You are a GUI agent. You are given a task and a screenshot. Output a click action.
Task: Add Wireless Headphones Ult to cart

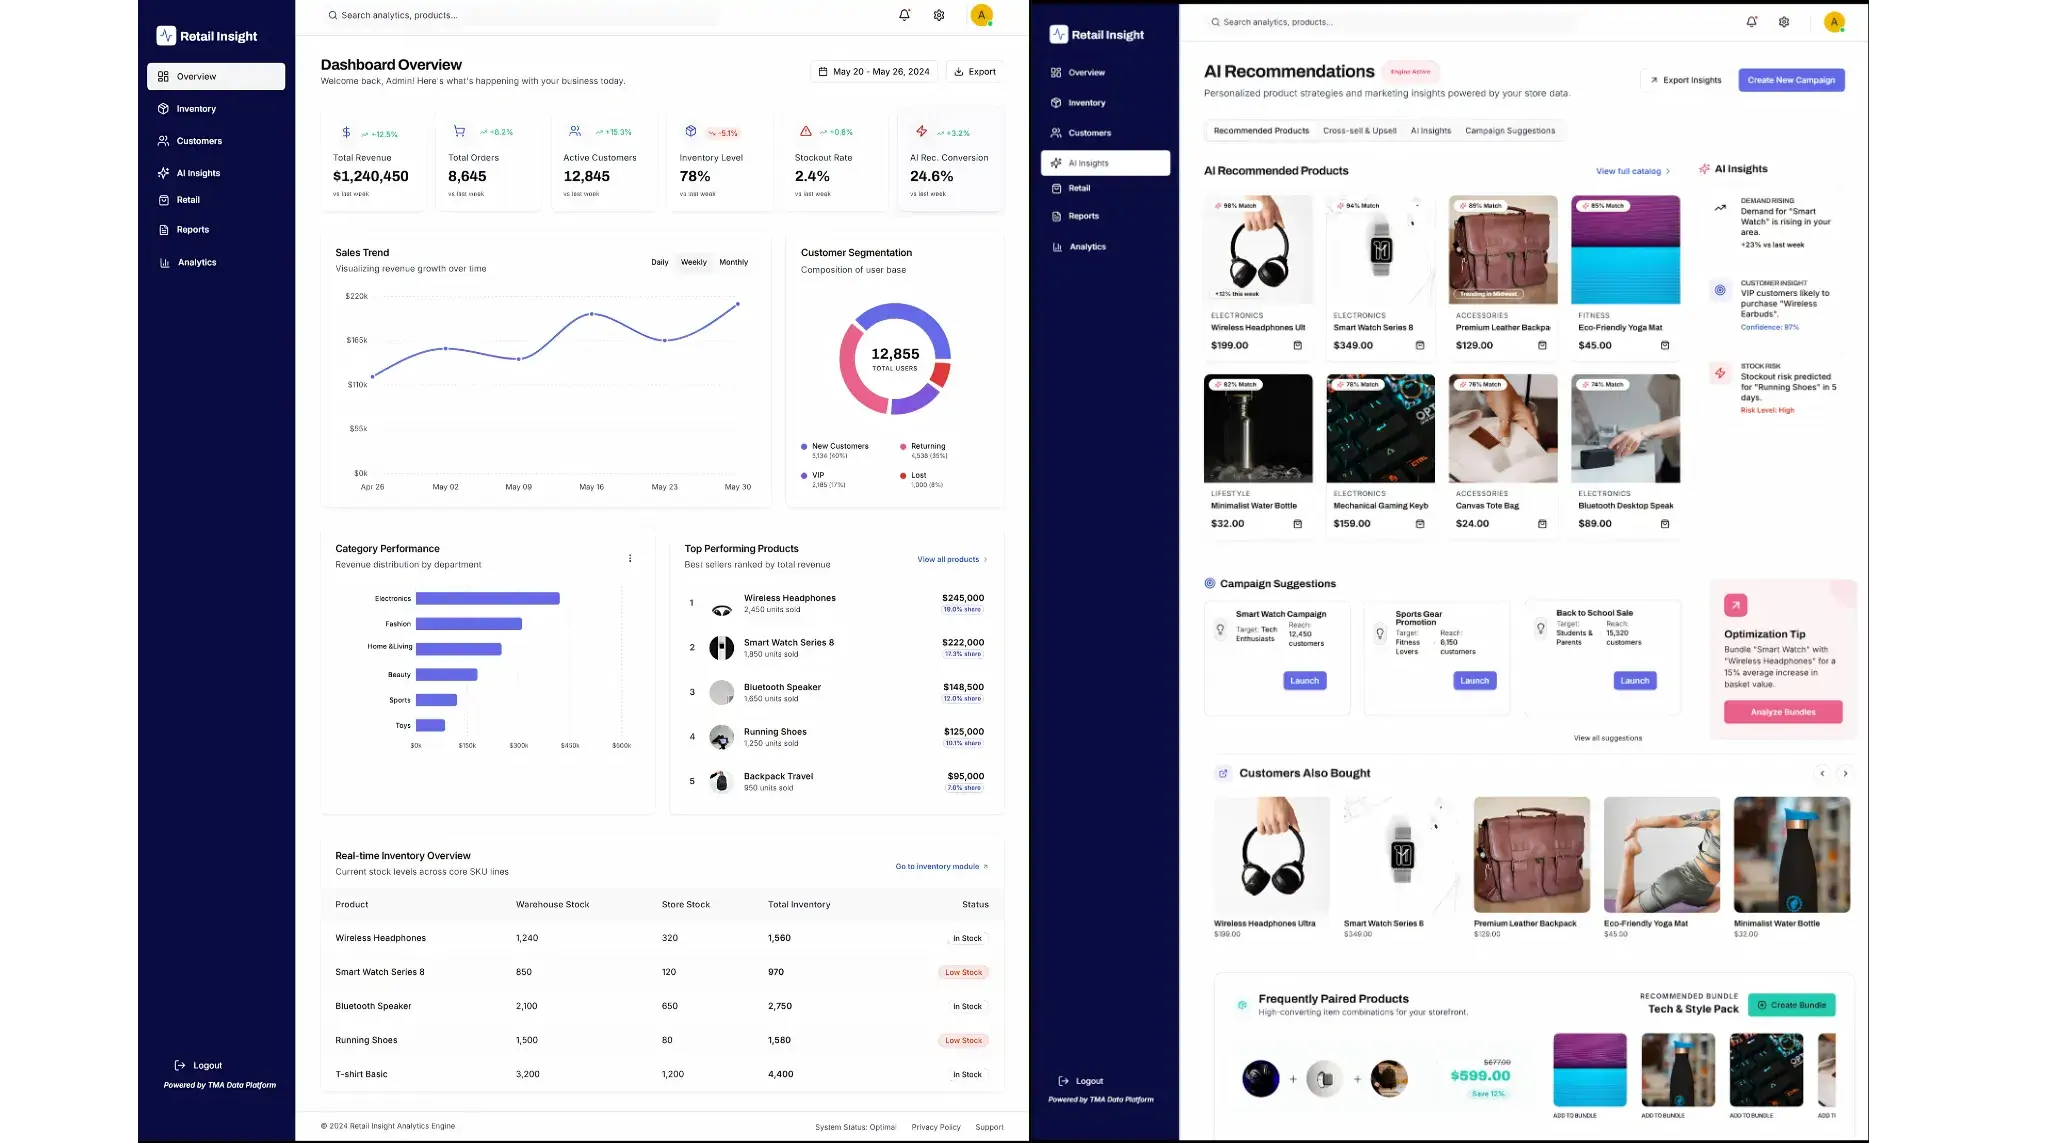coord(1298,345)
